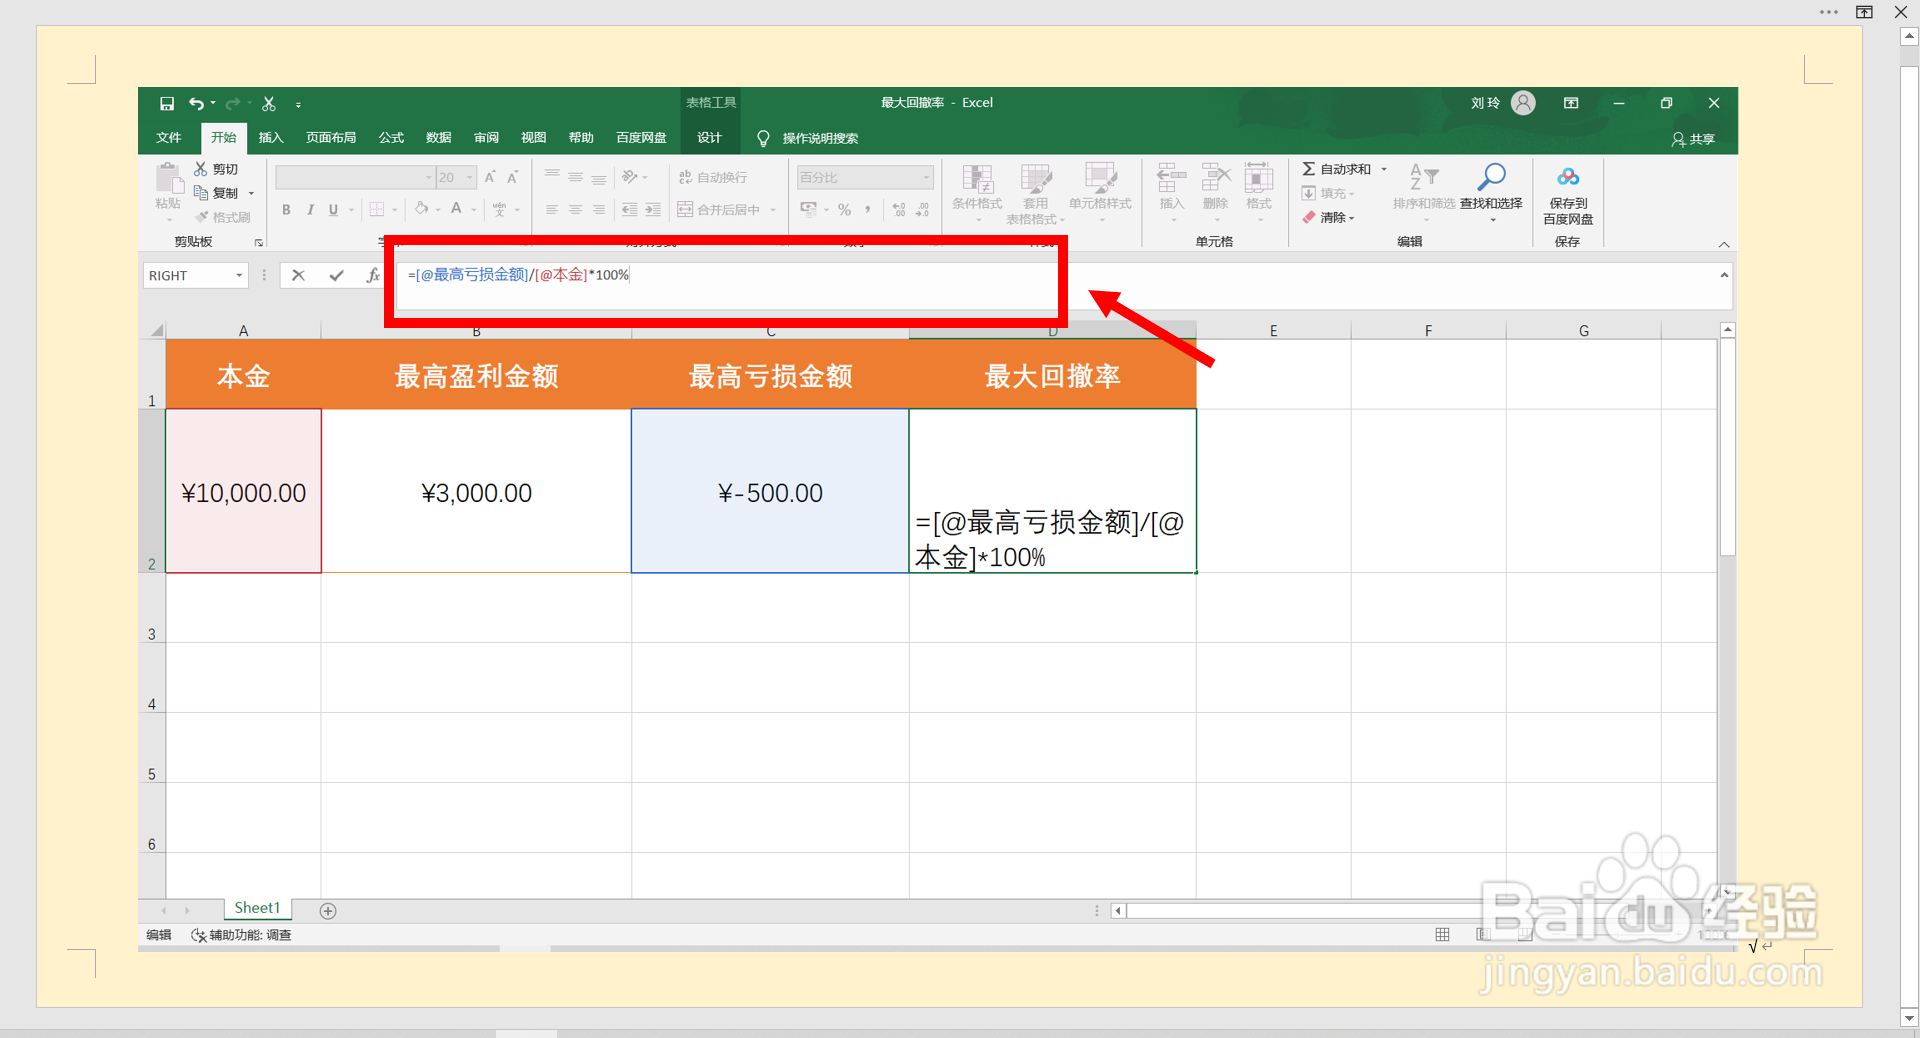Click the Redo arrow icon
The image size is (1928, 1038).
[232, 104]
